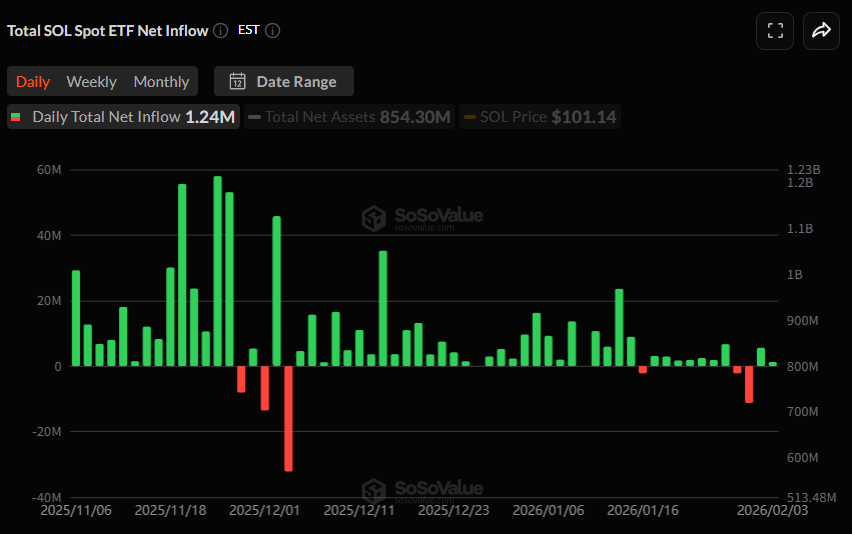Click the large red outflow bar near 2025/12/01
Viewport: 852px width, 534px height.
288,418
